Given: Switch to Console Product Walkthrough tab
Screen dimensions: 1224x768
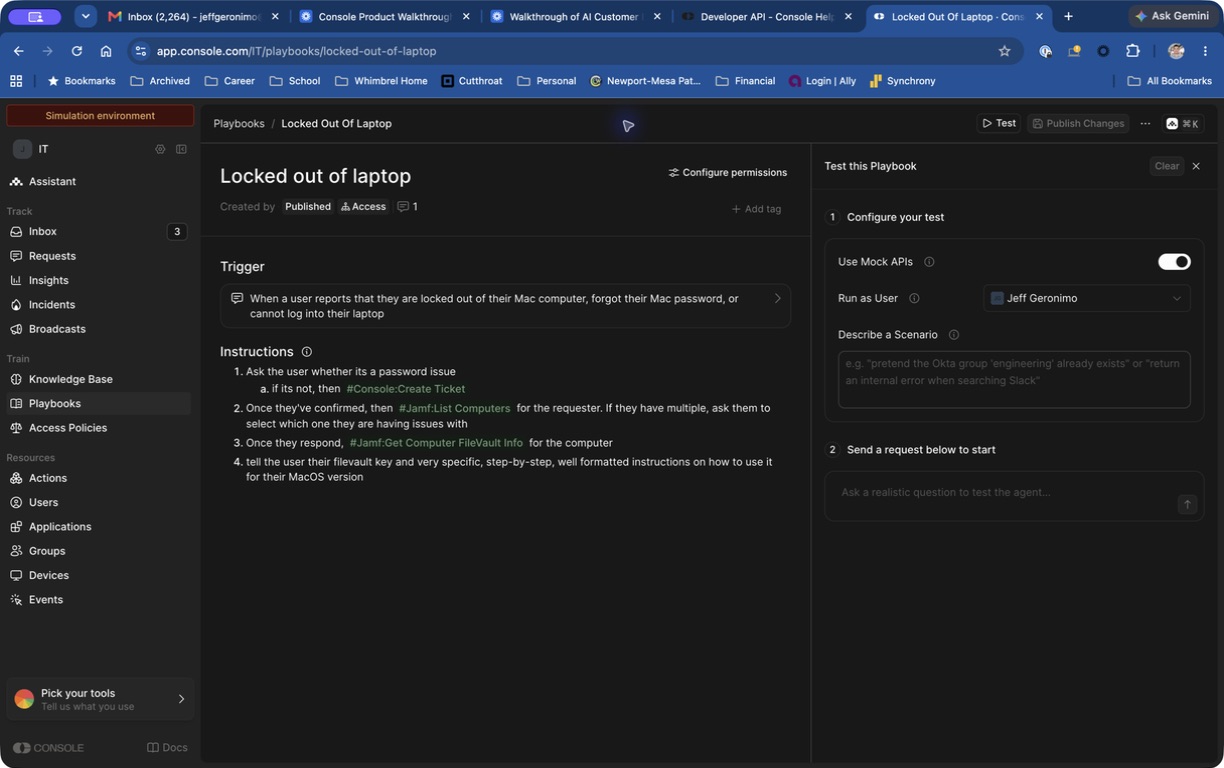Looking at the screenshot, I should (x=384, y=17).
